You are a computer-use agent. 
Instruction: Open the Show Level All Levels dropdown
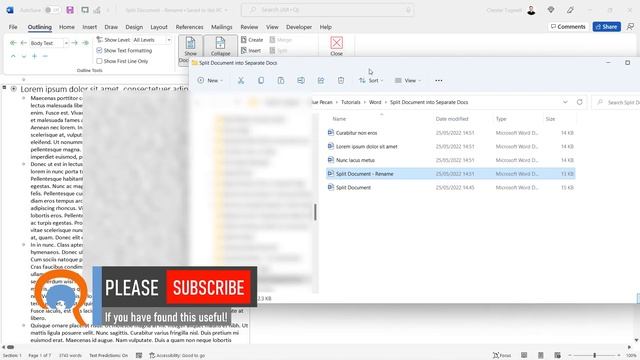tap(169, 40)
